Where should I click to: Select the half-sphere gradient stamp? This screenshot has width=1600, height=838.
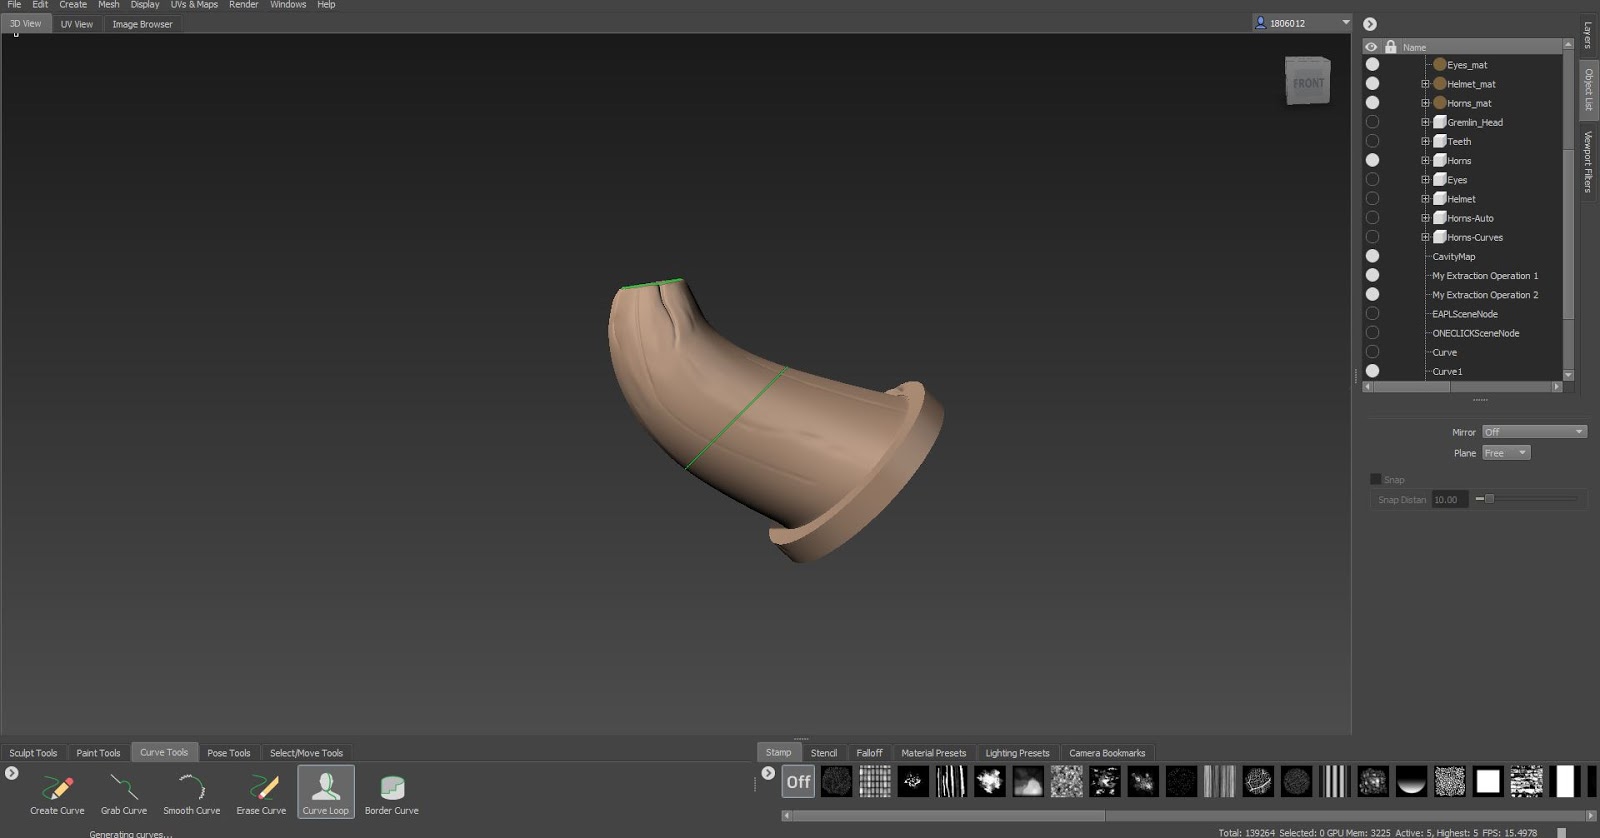(x=1411, y=782)
